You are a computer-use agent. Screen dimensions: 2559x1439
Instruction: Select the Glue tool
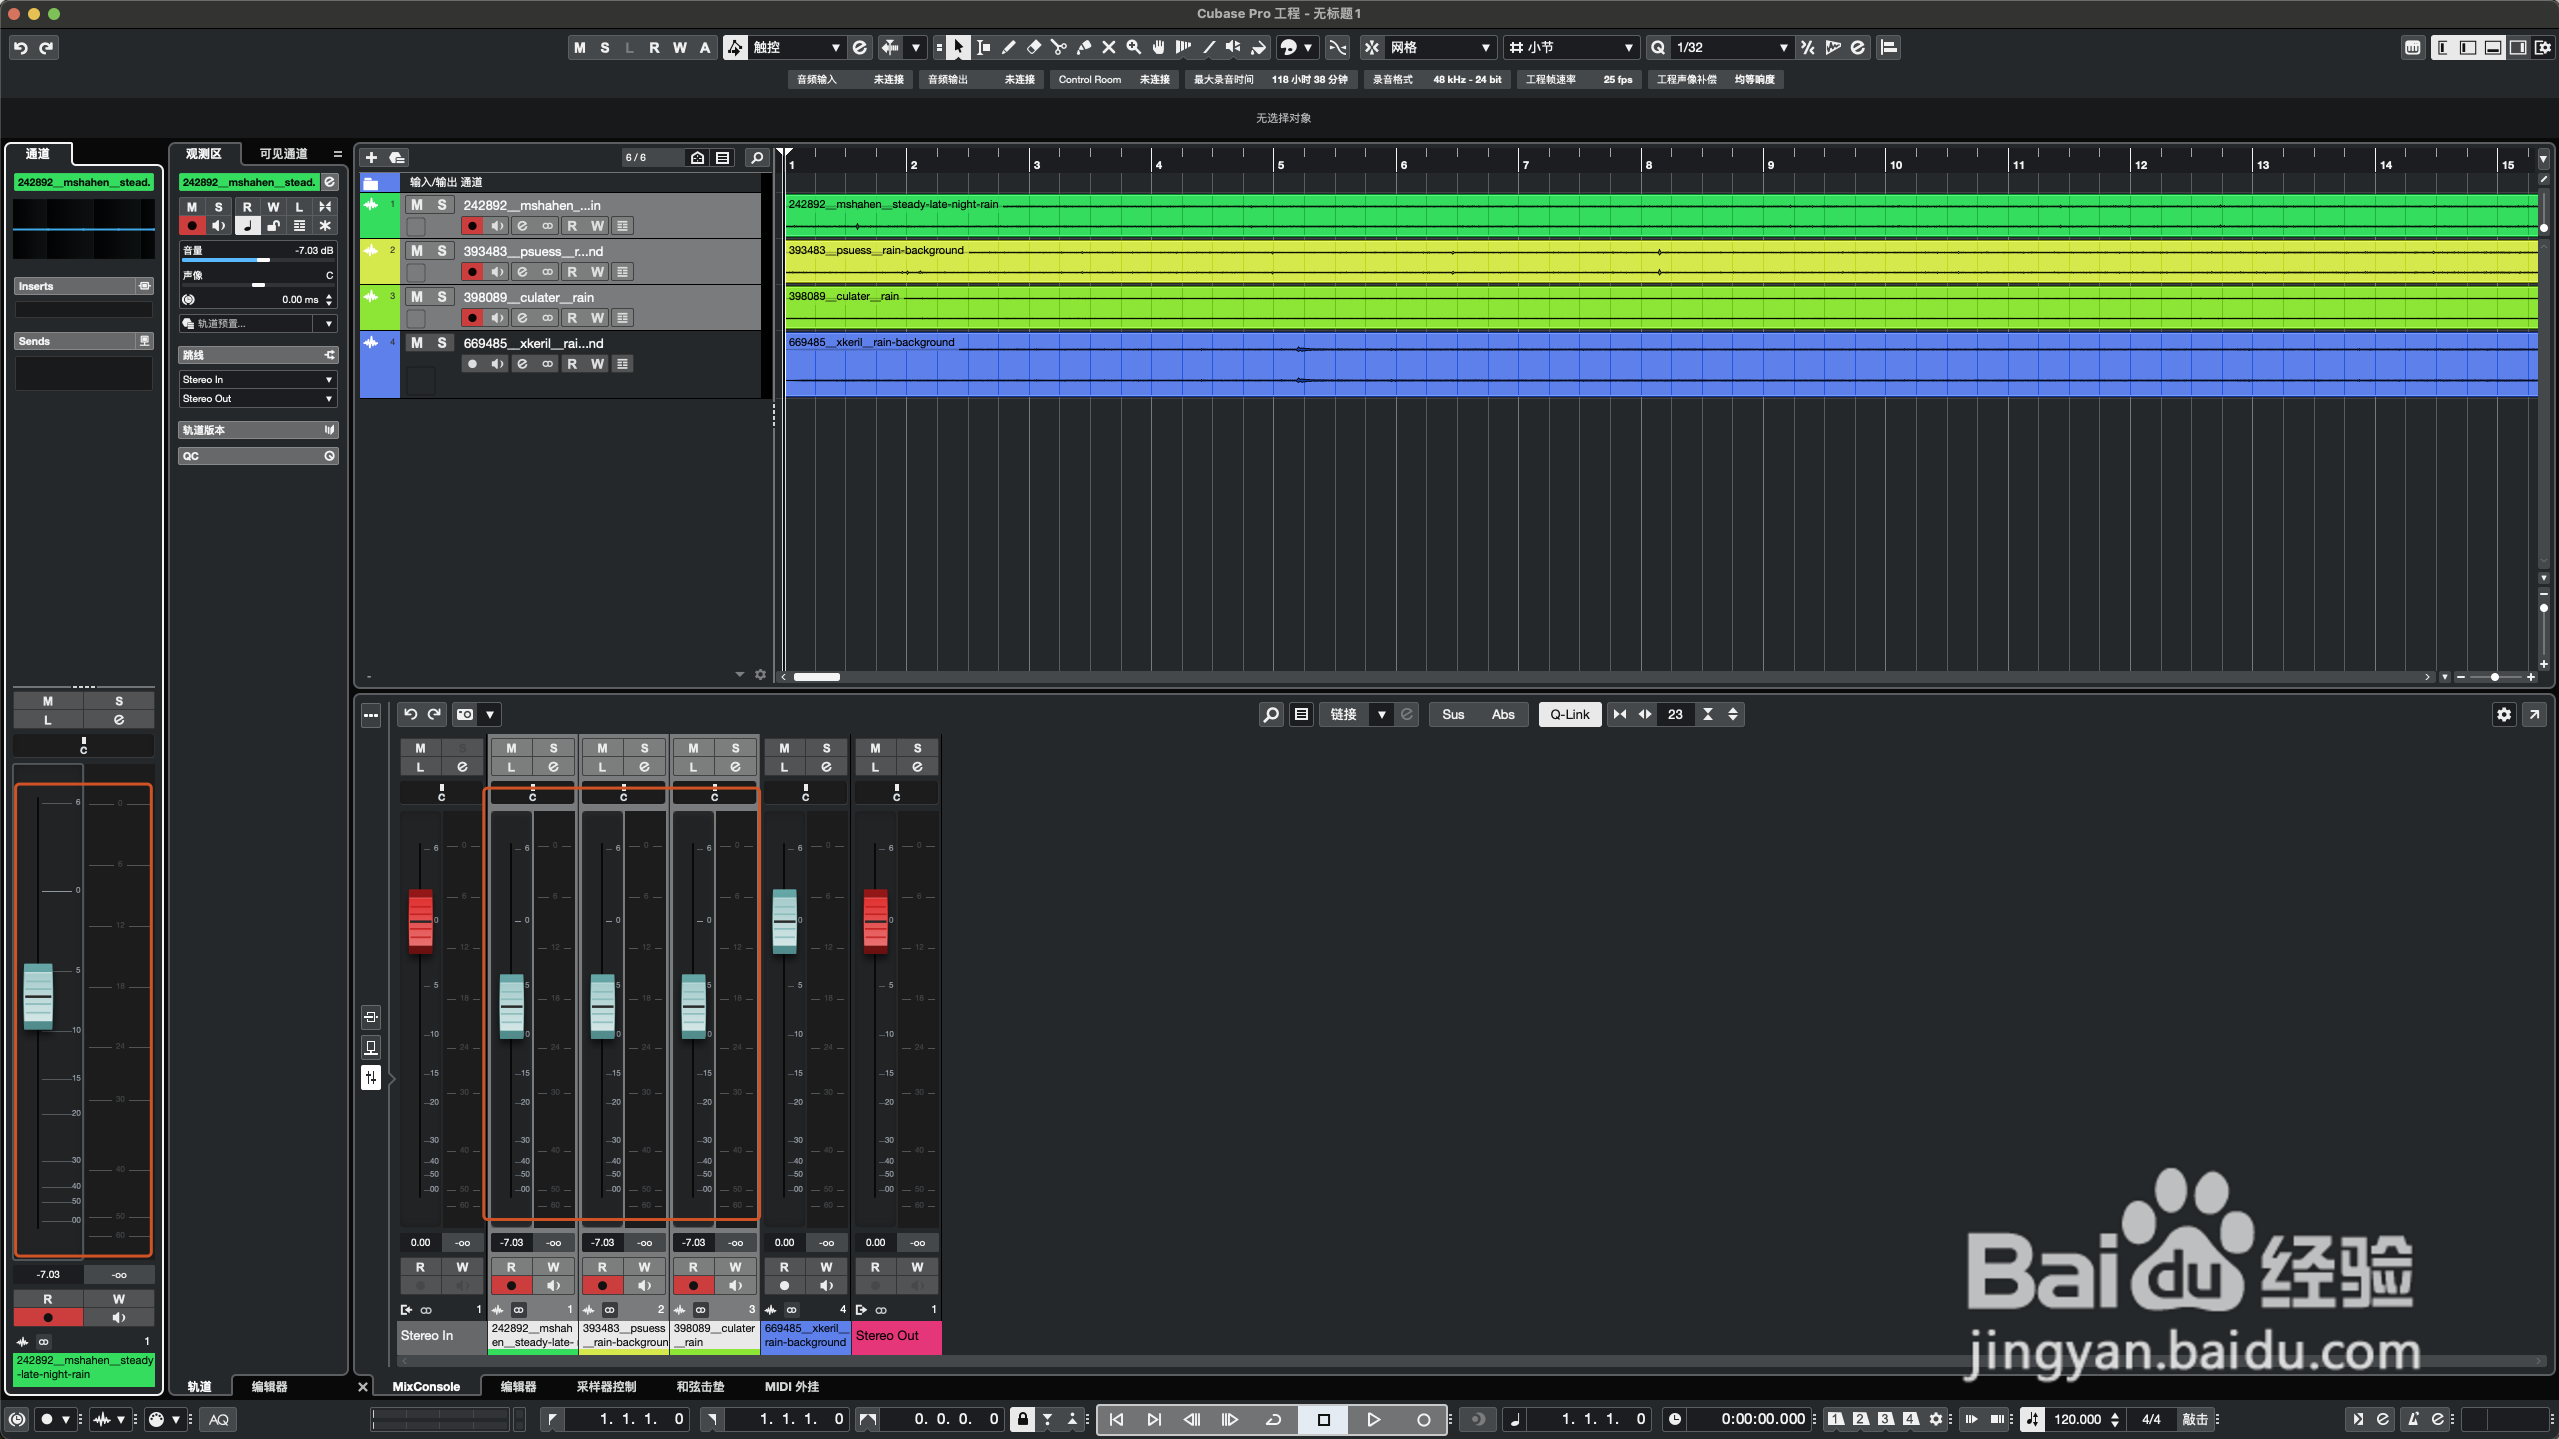coord(1083,47)
